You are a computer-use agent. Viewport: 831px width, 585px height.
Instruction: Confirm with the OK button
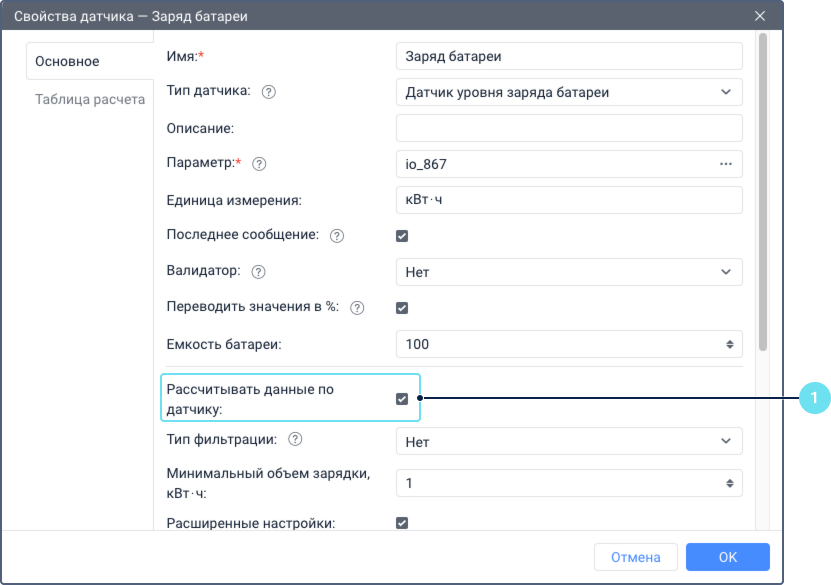727,557
